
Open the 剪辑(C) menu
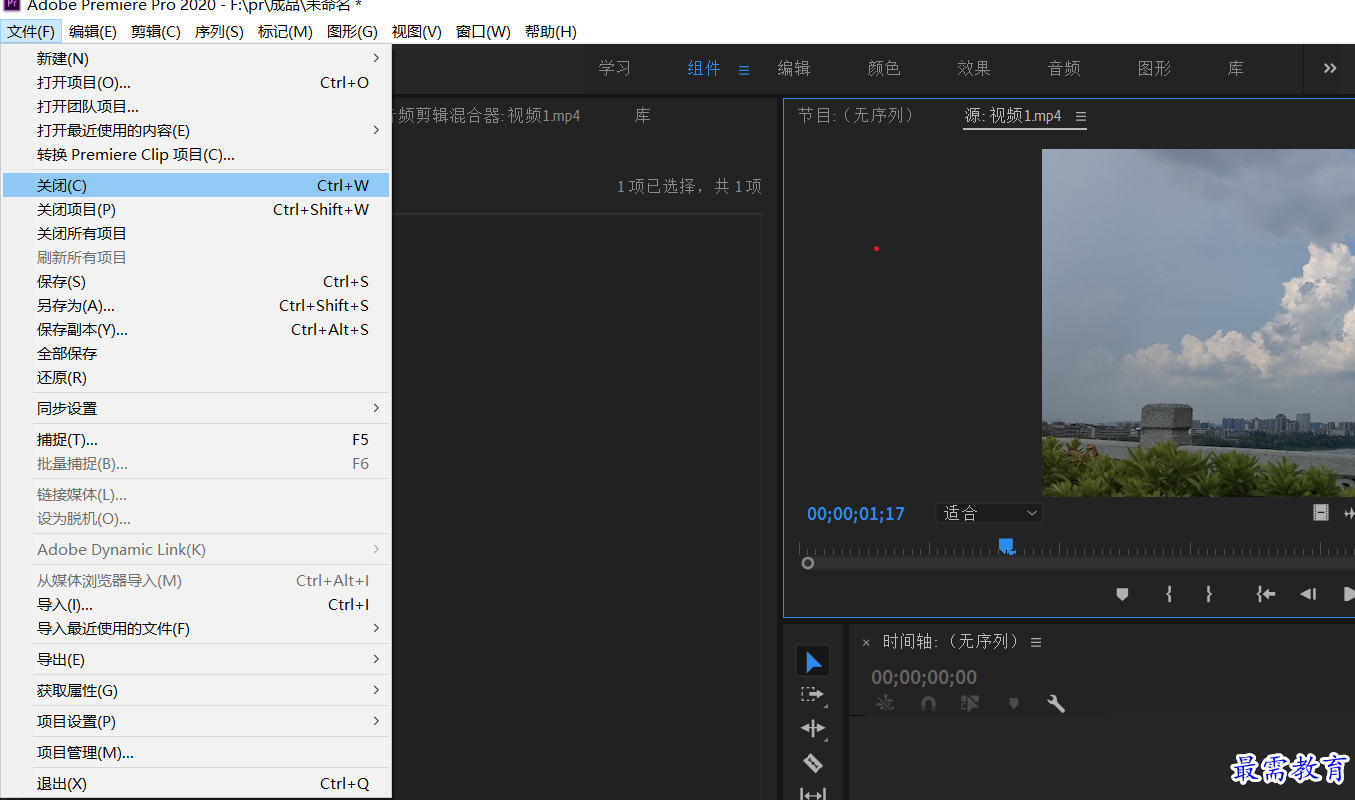click(156, 31)
